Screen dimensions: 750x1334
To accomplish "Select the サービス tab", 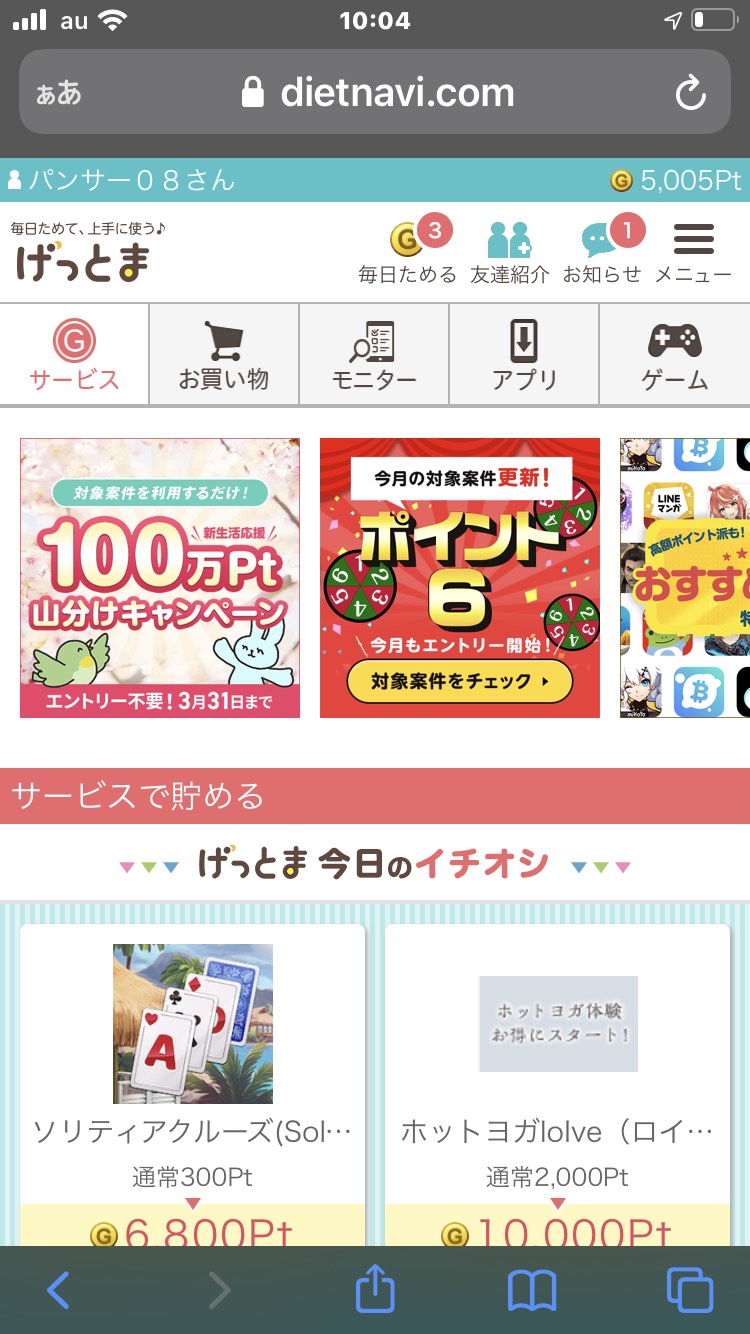I will 74,355.
